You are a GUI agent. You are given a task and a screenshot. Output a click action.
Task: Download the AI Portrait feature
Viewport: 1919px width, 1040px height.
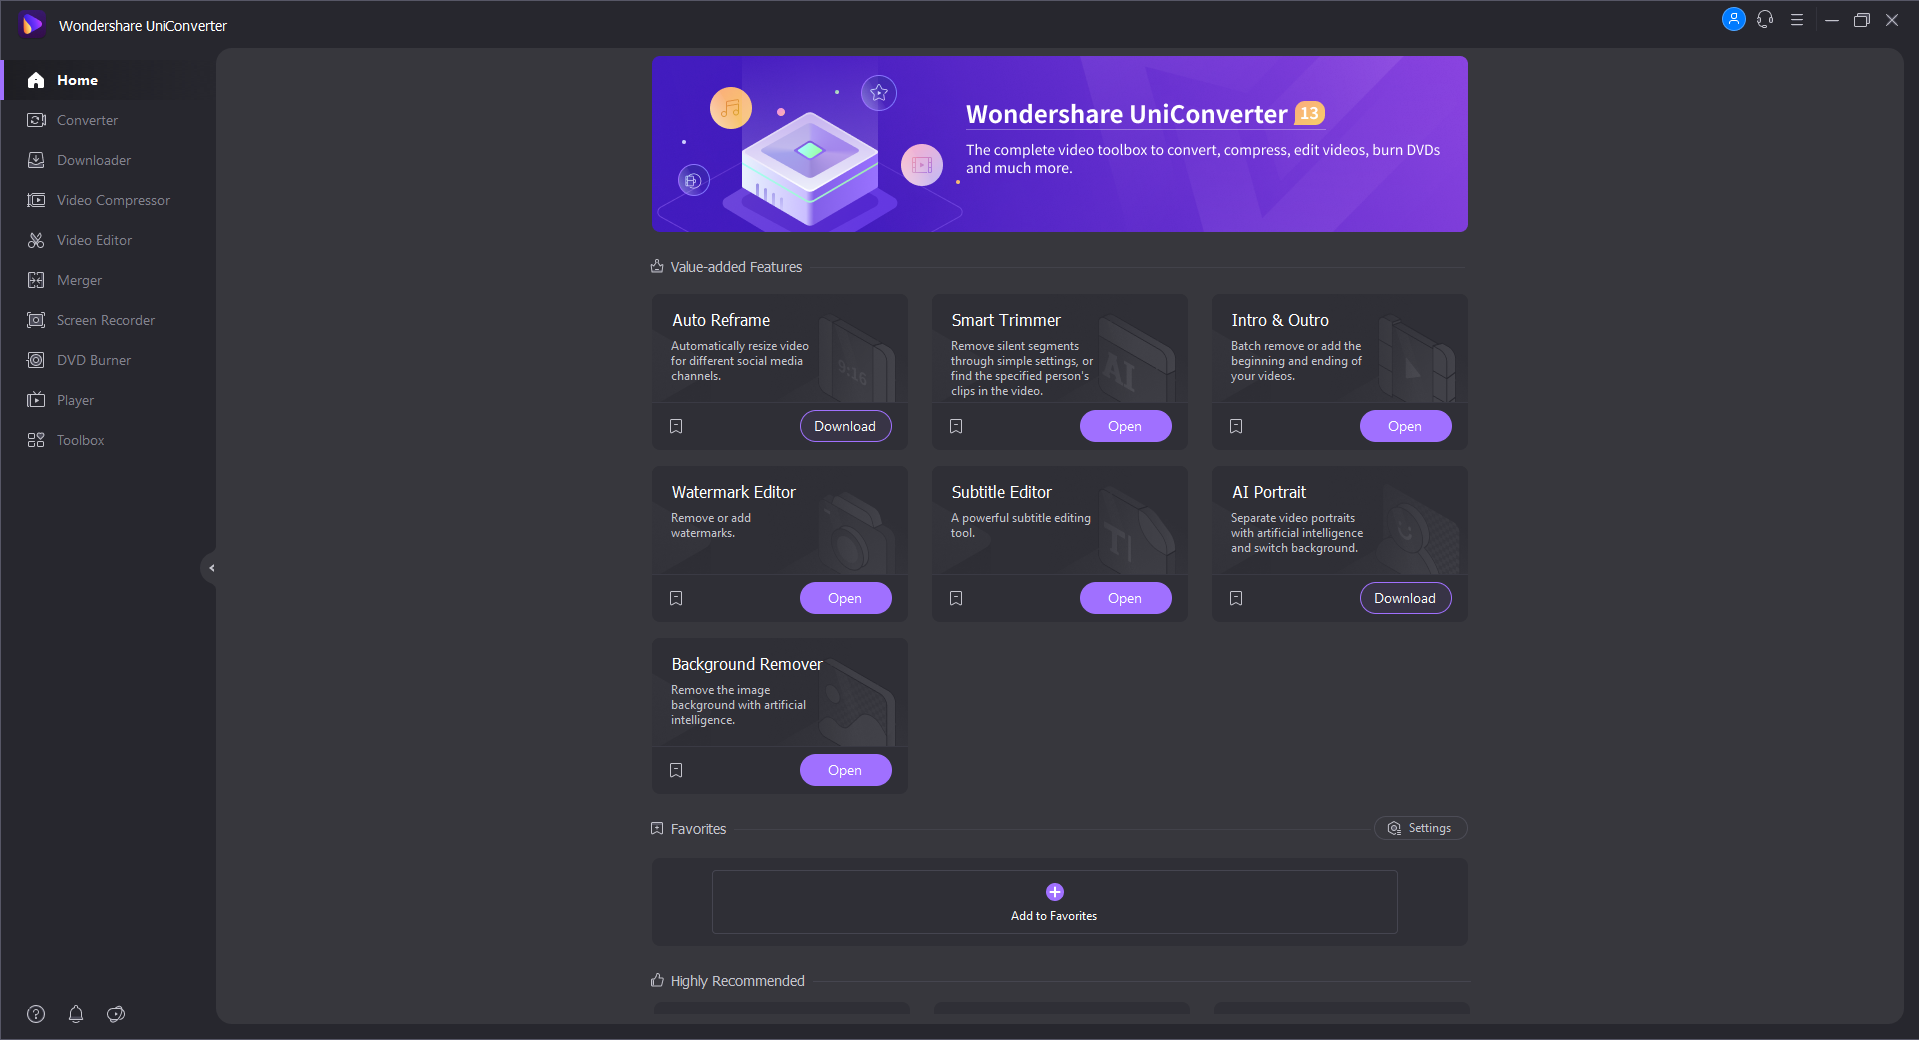point(1405,598)
